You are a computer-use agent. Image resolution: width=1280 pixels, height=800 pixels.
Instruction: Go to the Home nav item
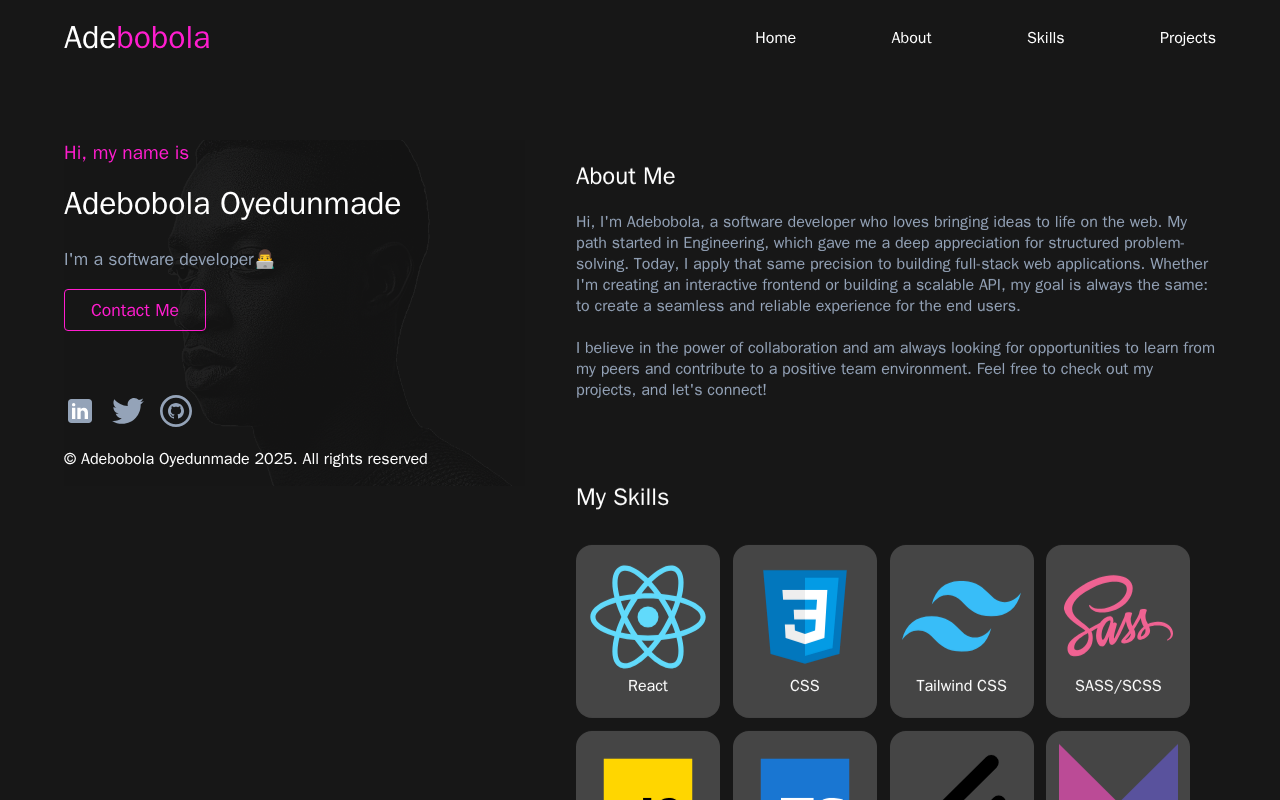pos(775,38)
